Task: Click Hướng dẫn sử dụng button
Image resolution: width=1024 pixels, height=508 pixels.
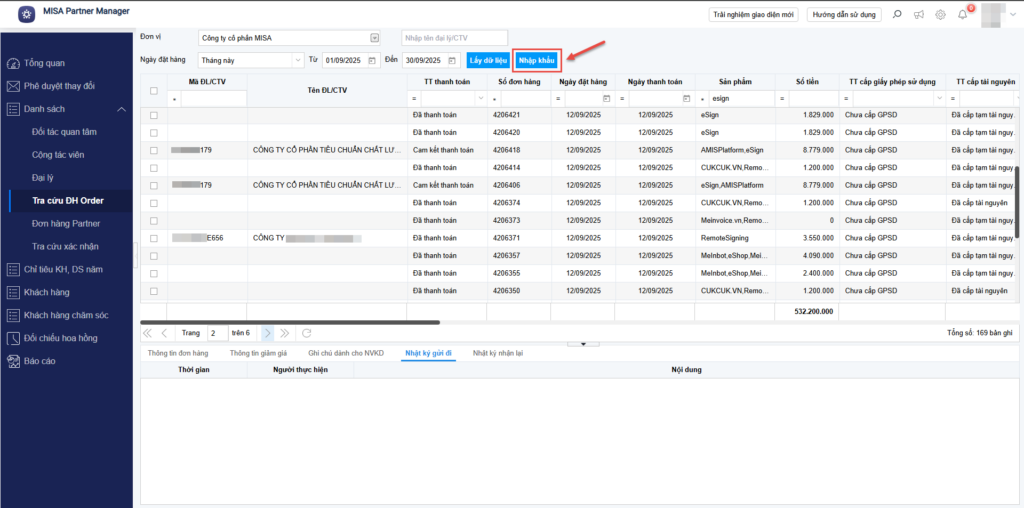Action: pos(844,14)
